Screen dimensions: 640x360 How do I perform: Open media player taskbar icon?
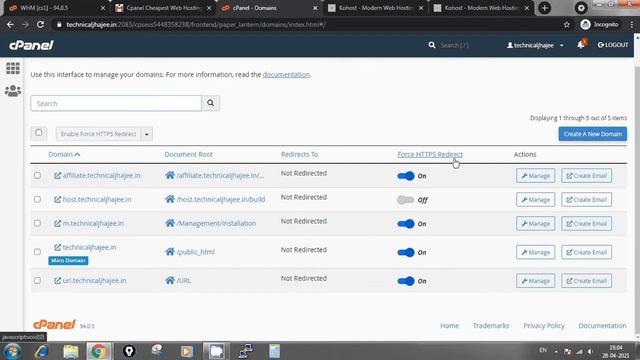coord(187,351)
